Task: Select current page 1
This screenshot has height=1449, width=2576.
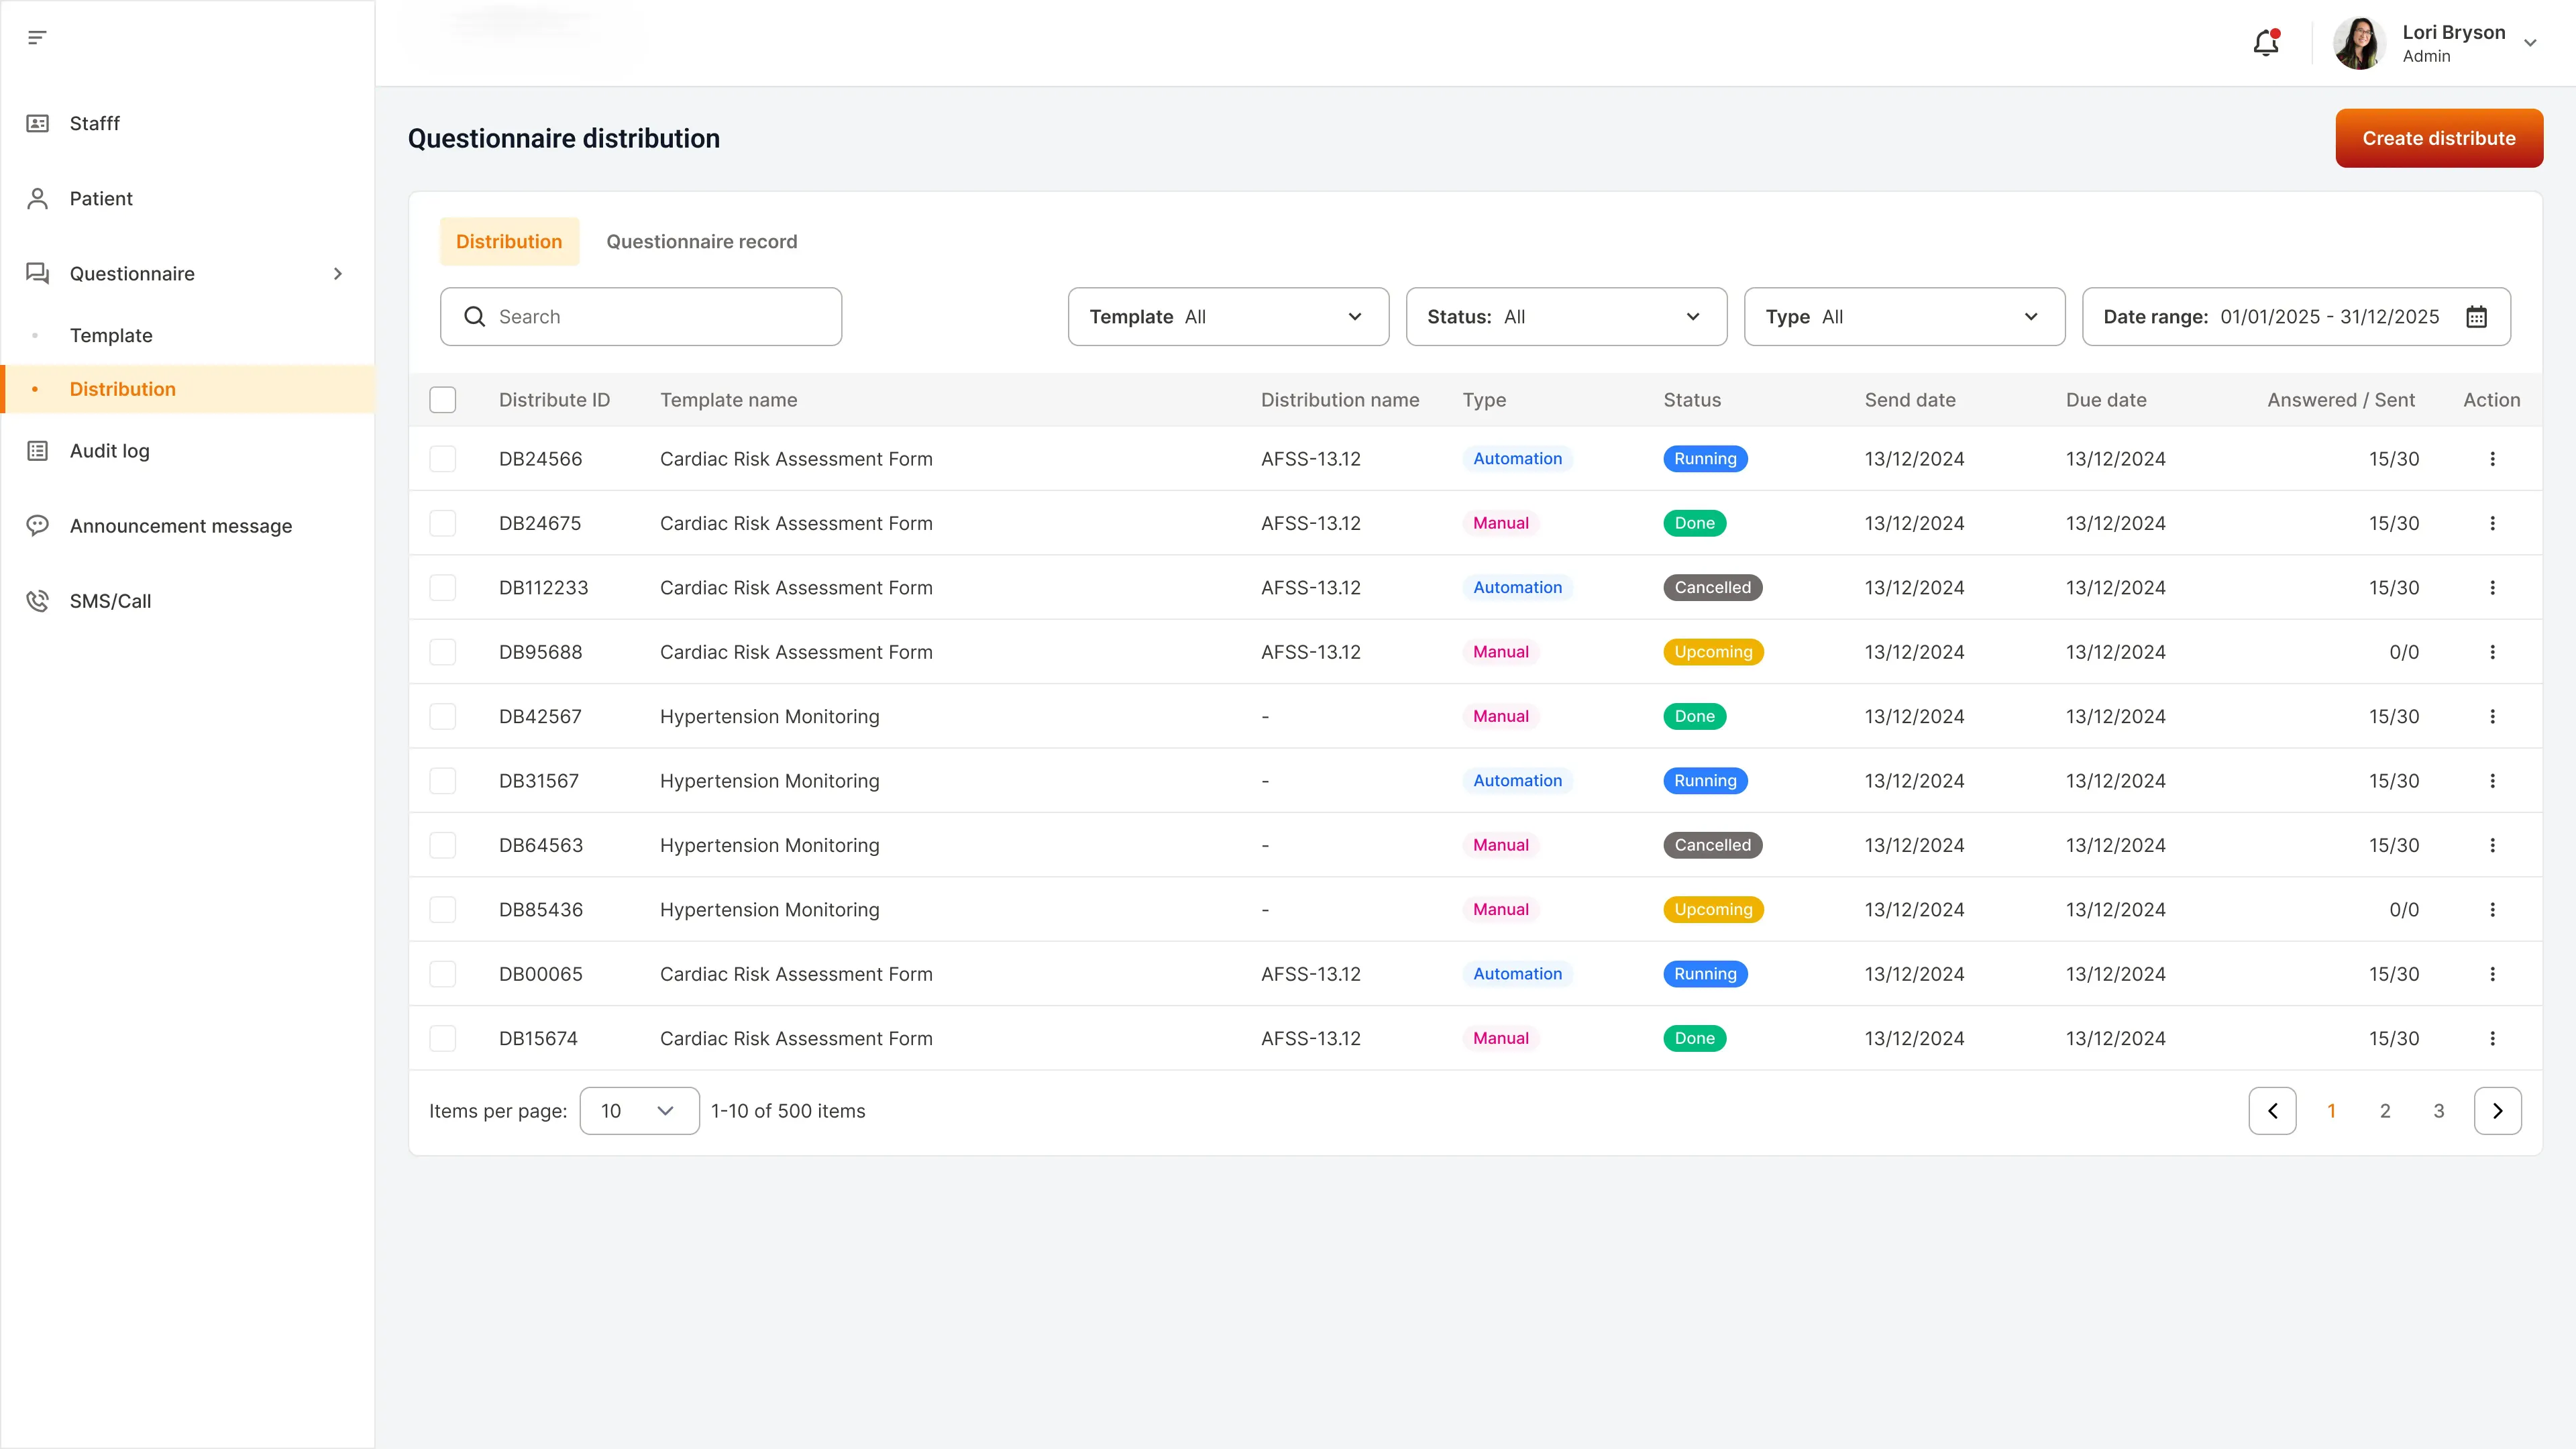Action: pos(2331,1111)
